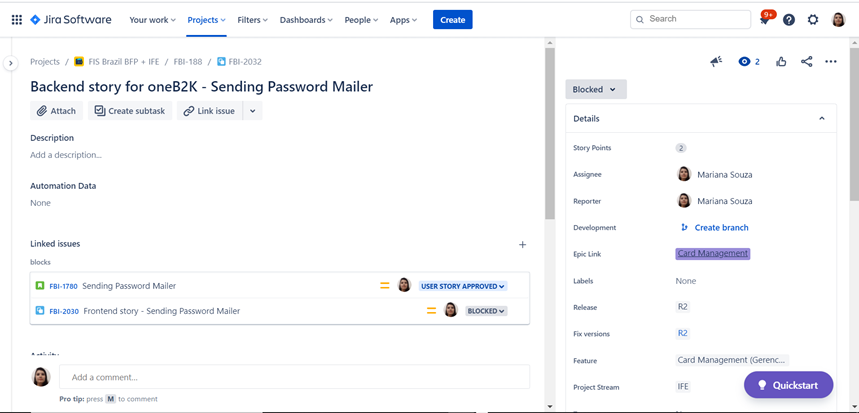This screenshot has height=413, width=859.
Task: Click Add a description placeholder
Action: pos(66,155)
